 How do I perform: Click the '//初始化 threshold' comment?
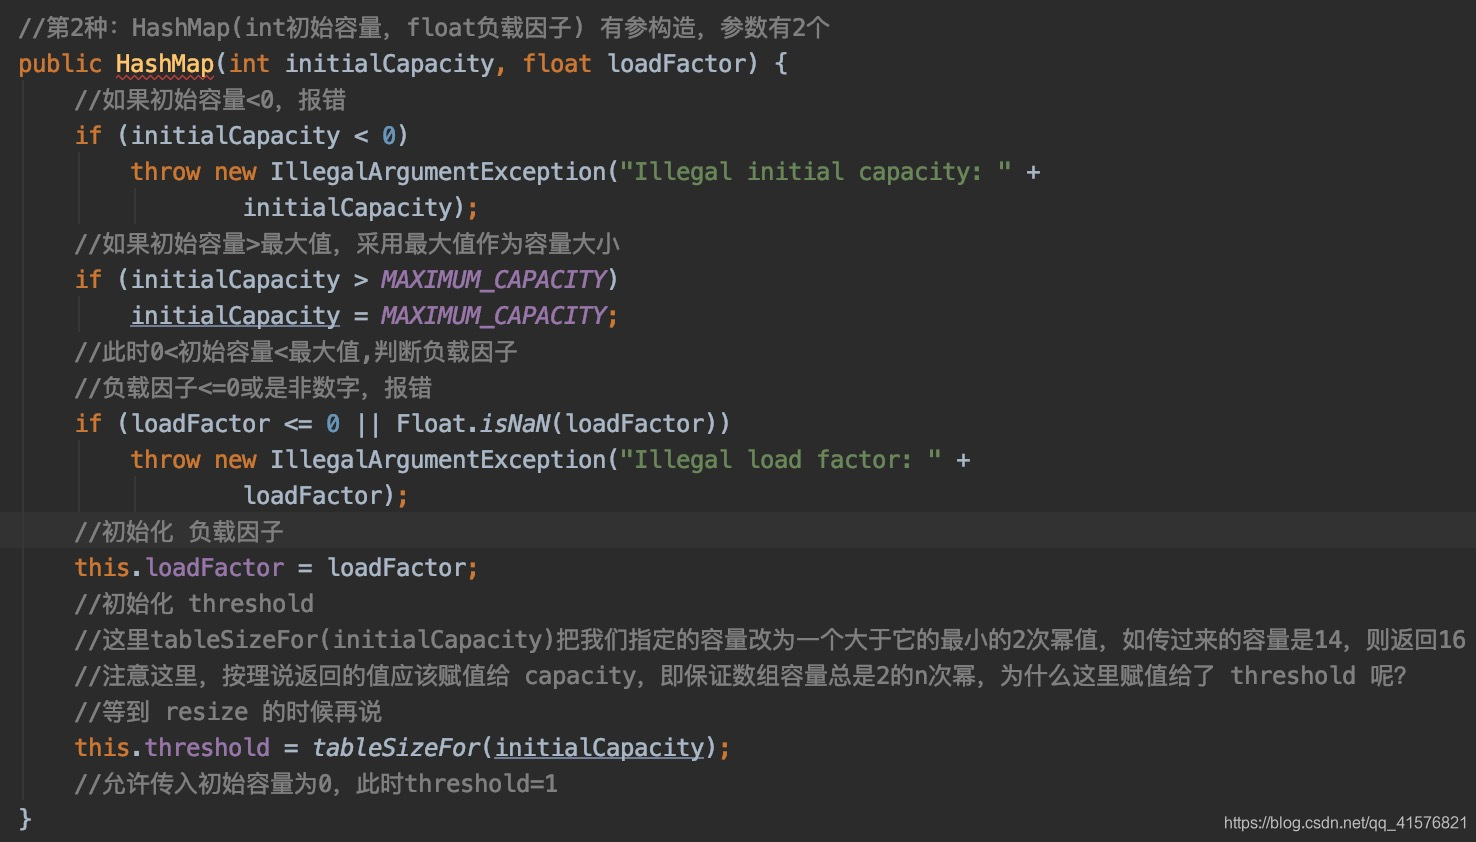tap(194, 604)
